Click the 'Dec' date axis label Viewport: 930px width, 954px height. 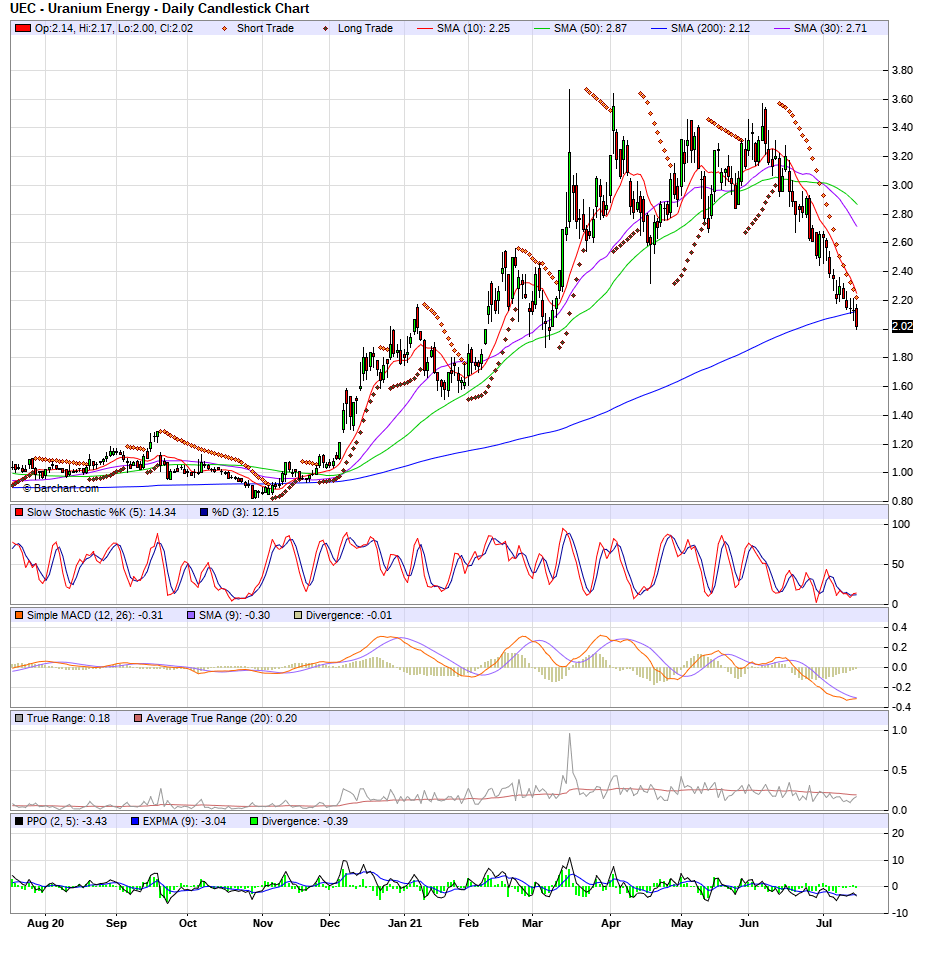[x=330, y=923]
